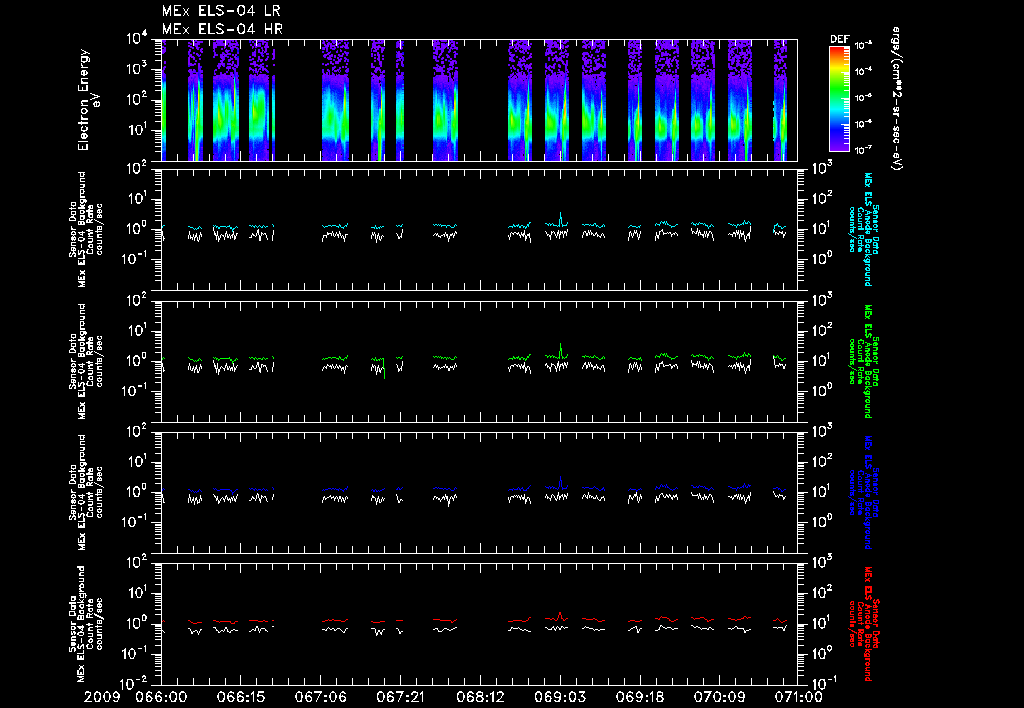This screenshot has height=708, width=1024.
Task: Click the red bump near 069:03 in the red panel
Action: point(560,615)
